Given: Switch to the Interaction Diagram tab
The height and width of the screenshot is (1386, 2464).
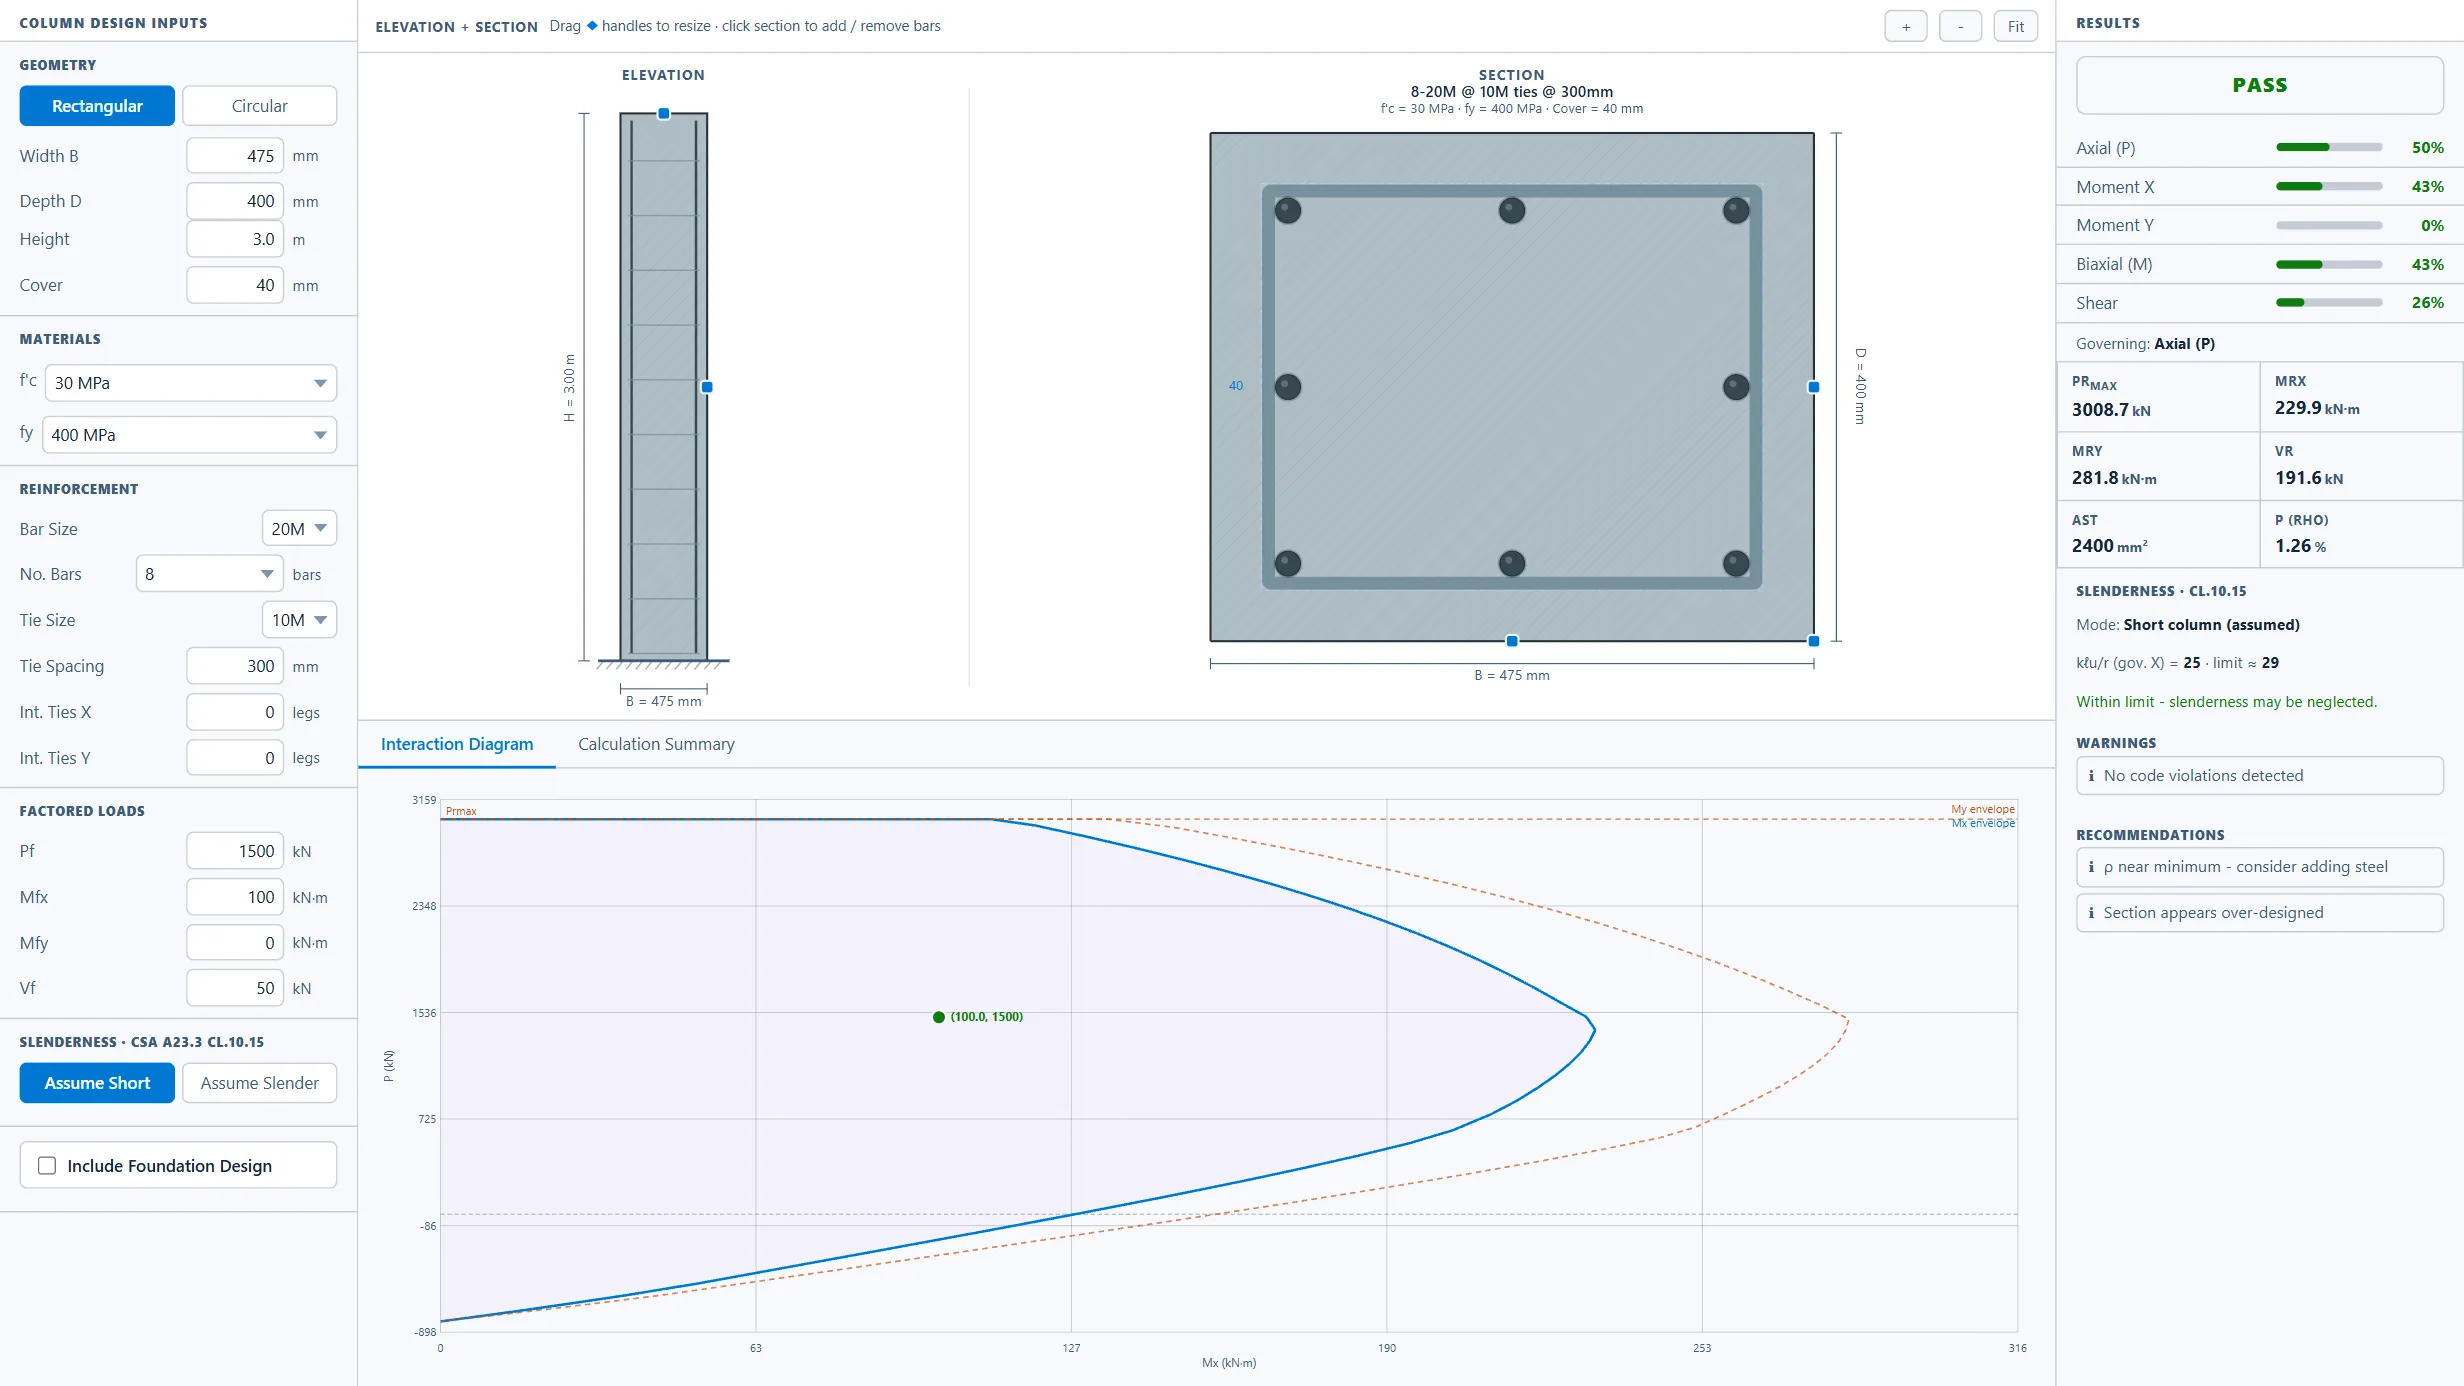Looking at the screenshot, I should (x=457, y=744).
